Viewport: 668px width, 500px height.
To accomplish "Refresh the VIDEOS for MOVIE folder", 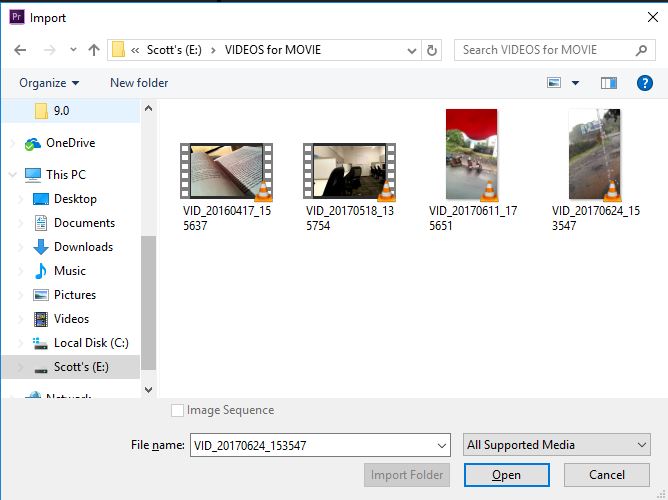I will pyautogui.click(x=432, y=50).
